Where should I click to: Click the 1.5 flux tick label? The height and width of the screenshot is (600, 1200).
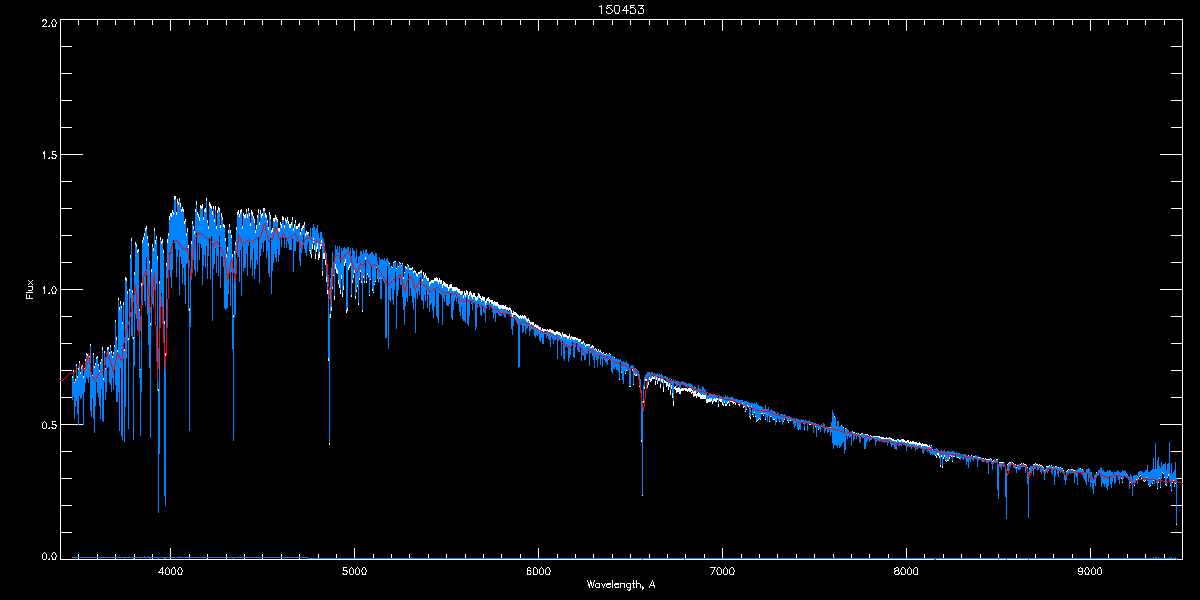pyautogui.click(x=49, y=156)
